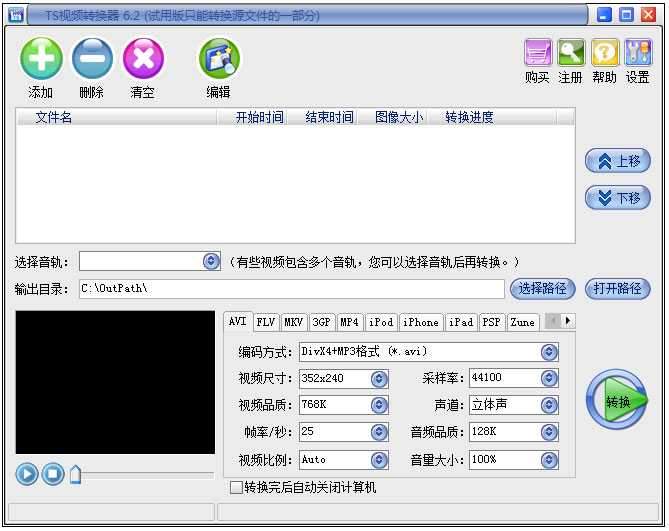Open the 购买 purchase cart icon
The width and height of the screenshot is (669, 531).
pos(538,53)
